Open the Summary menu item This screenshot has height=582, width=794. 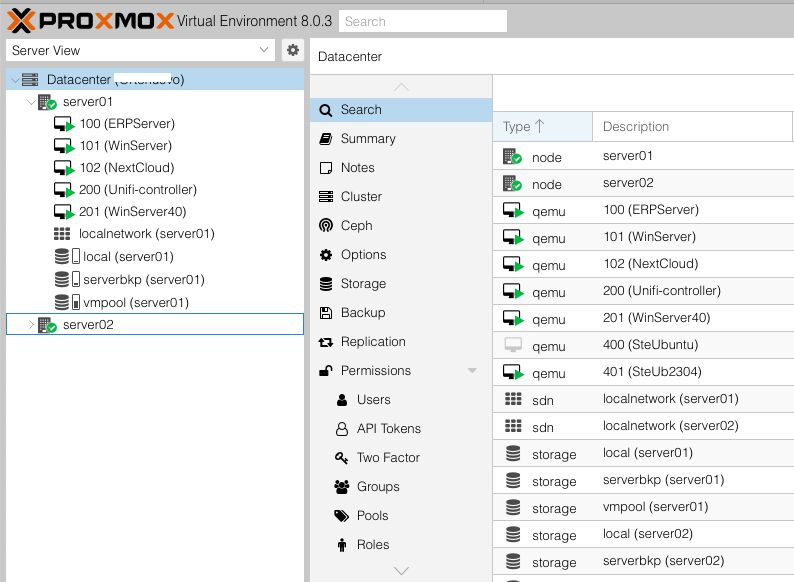[x=367, y=139]
